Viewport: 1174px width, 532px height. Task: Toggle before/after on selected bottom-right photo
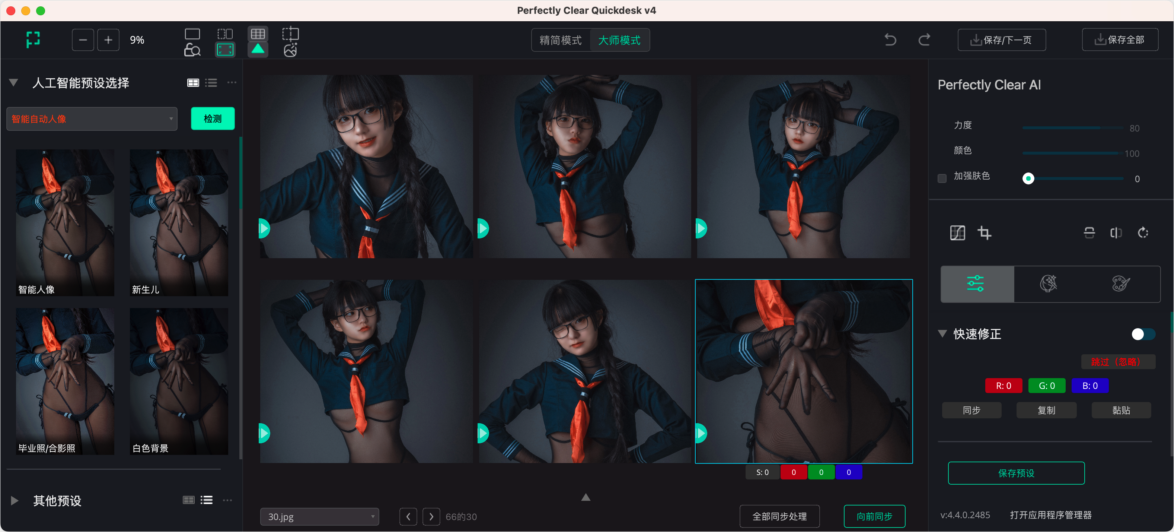point(702,432)
